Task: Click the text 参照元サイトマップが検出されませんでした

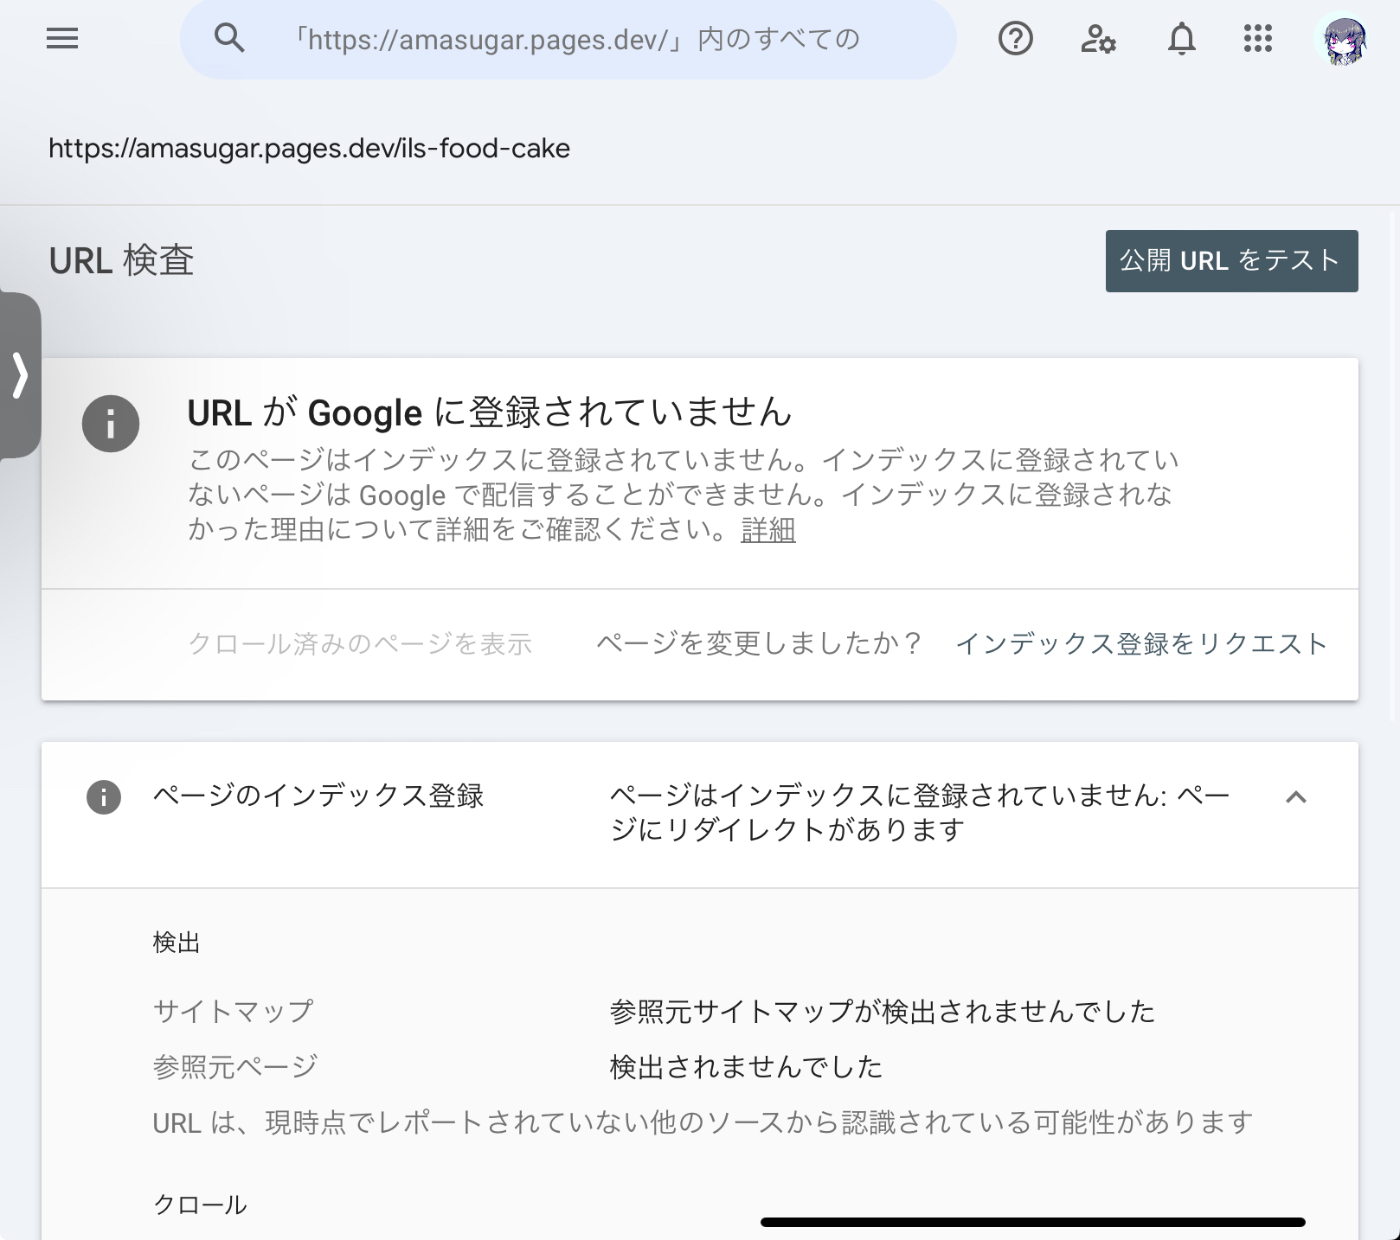Action: (x=882, y=1011)
